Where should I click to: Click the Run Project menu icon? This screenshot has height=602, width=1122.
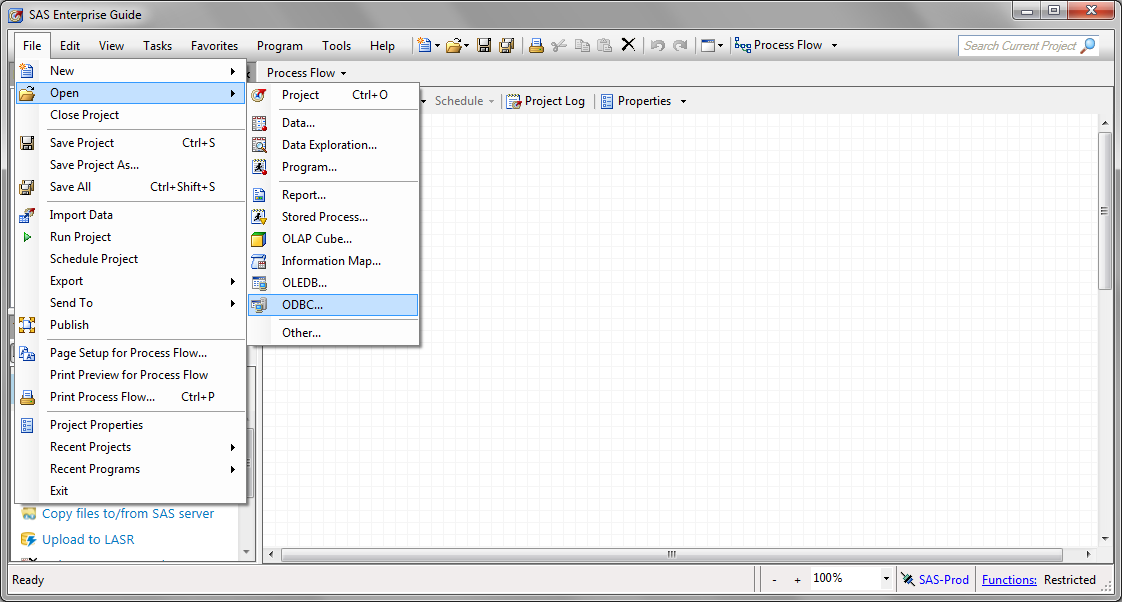click(26, 236)
